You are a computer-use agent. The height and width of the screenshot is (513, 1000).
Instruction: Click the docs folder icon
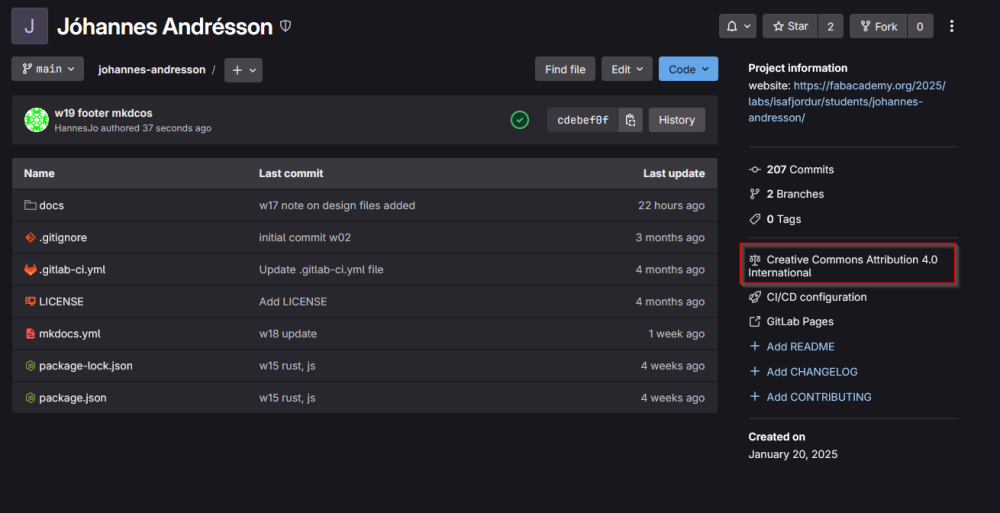tap(30, 205)
